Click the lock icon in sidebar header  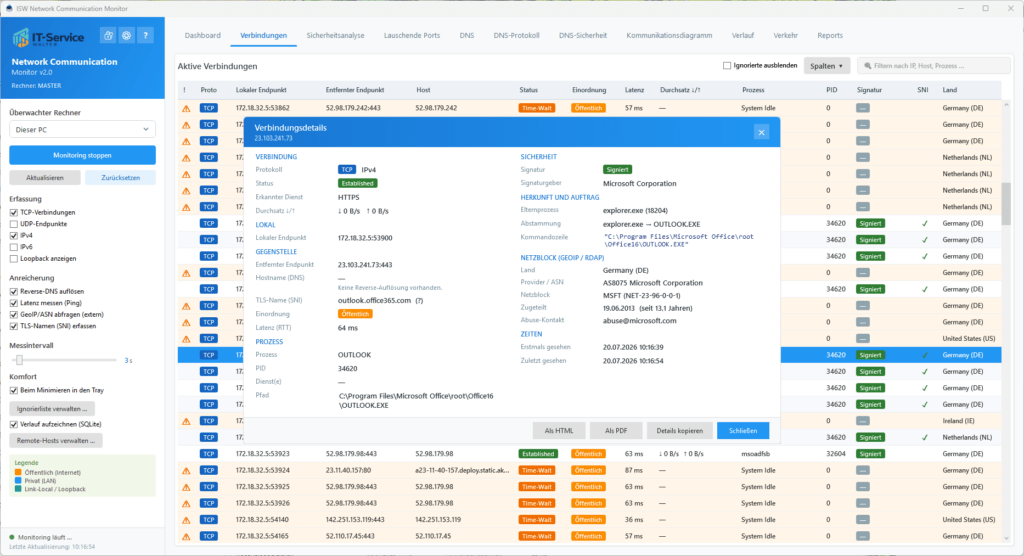[x=108, y=36]
